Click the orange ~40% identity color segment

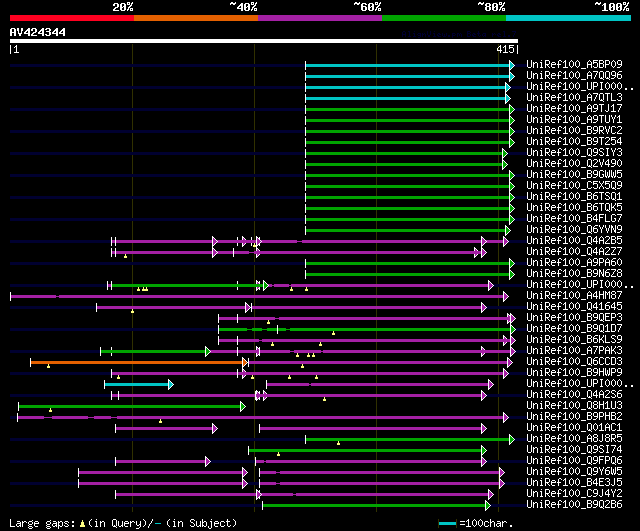tap(196, 18)
